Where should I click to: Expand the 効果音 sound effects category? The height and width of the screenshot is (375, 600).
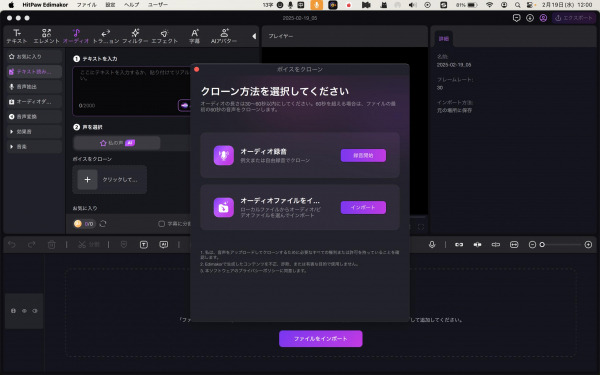coord(34,132)
